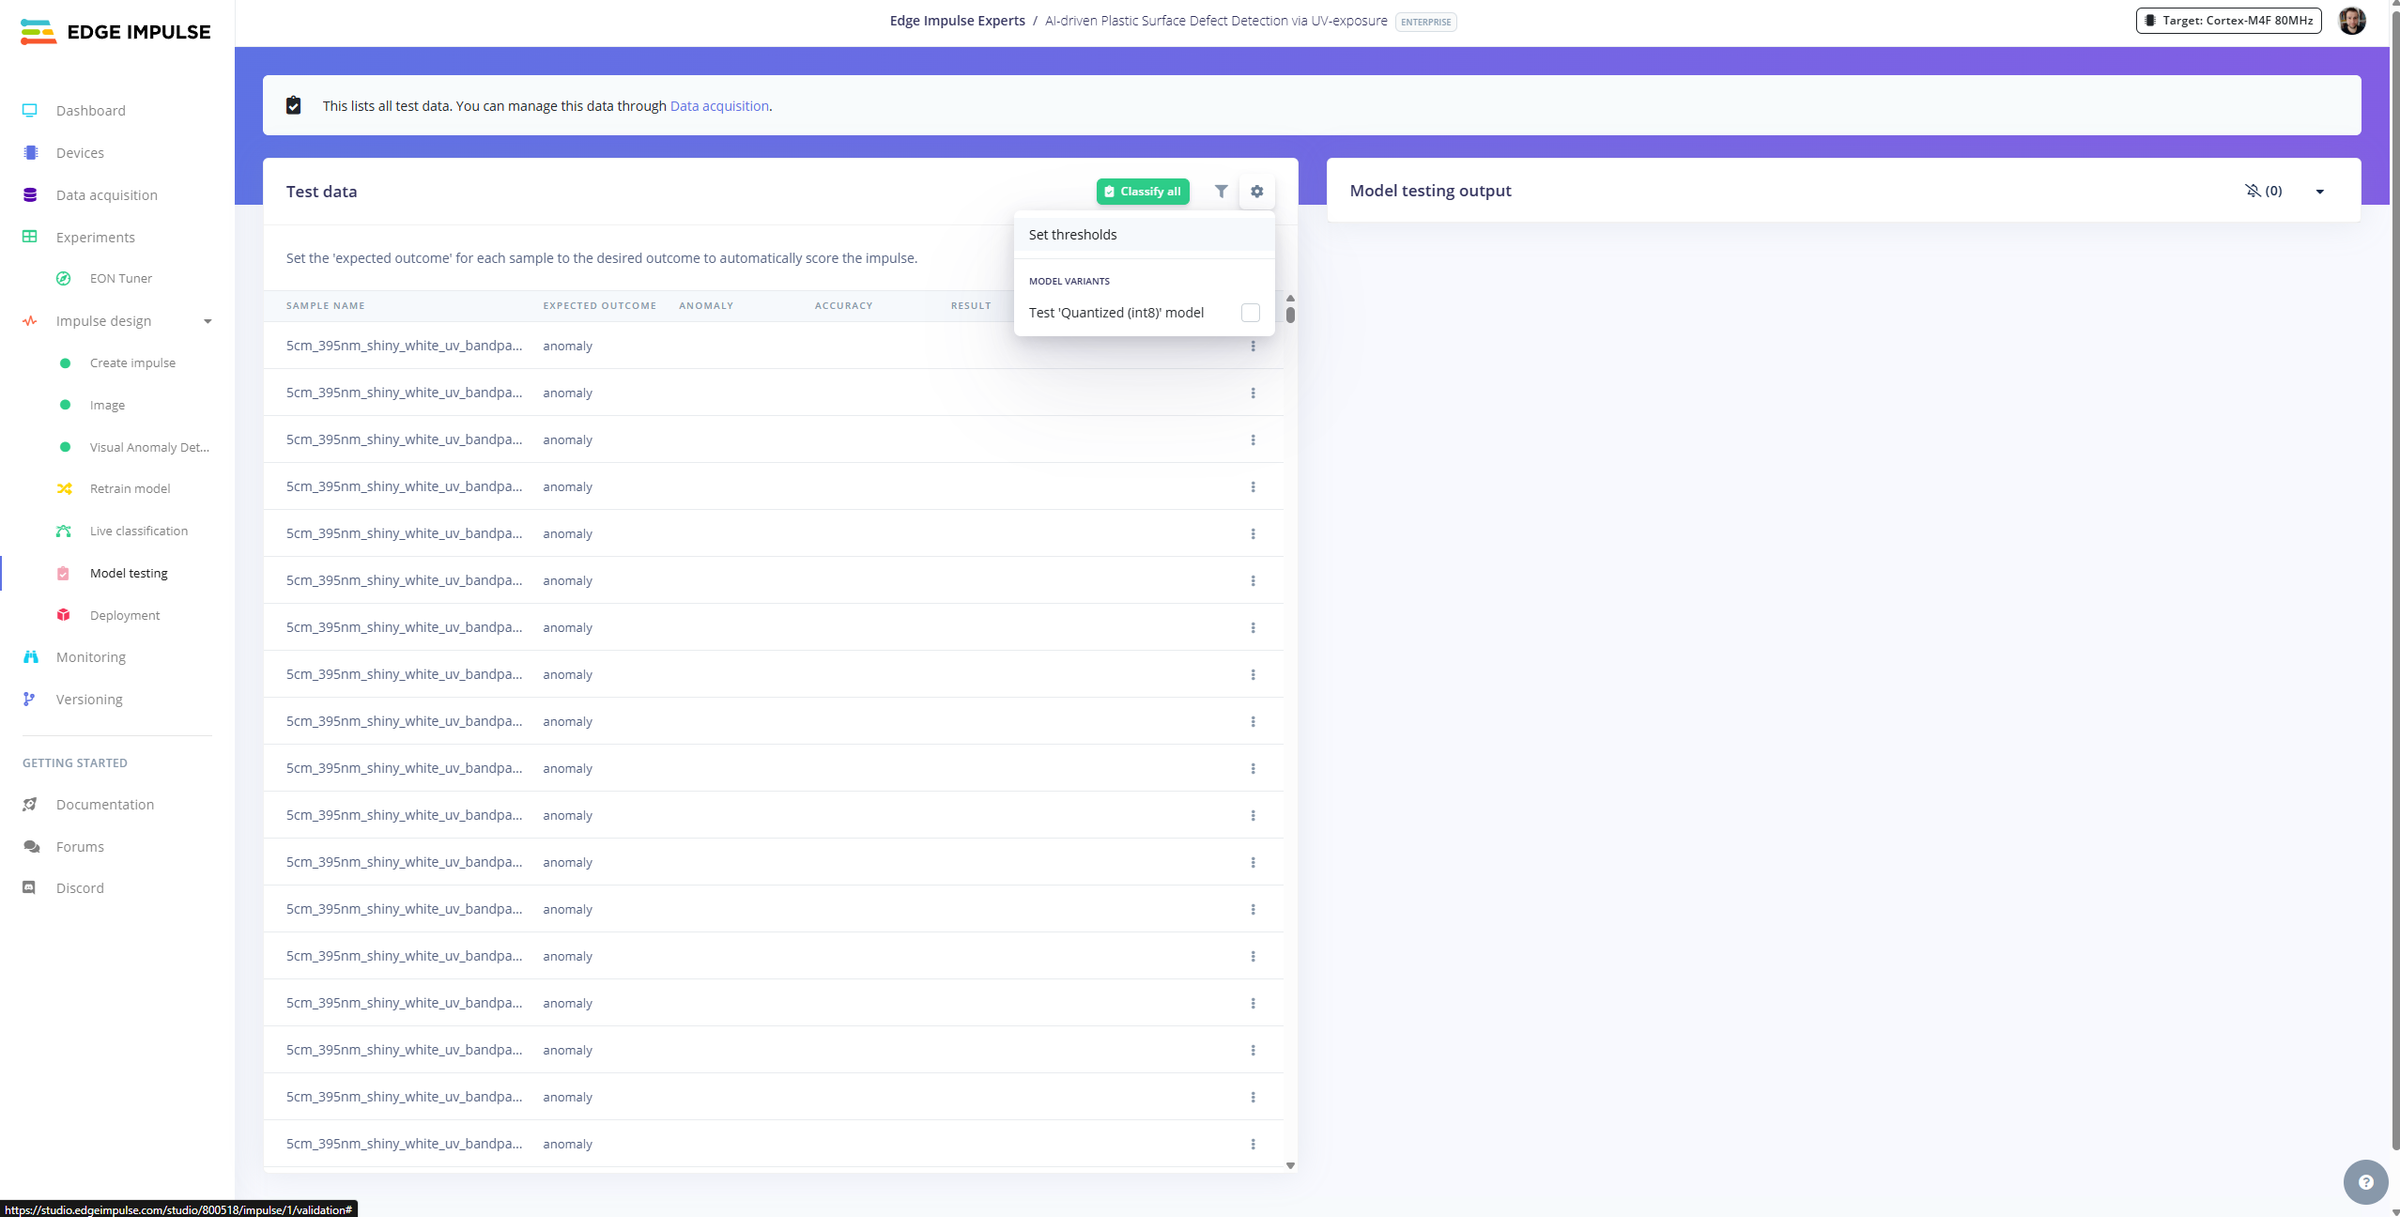Click the Data acquisition database icon
Screen dimensions: 2400x1217
pyautogui.click(x=30, y=195)
